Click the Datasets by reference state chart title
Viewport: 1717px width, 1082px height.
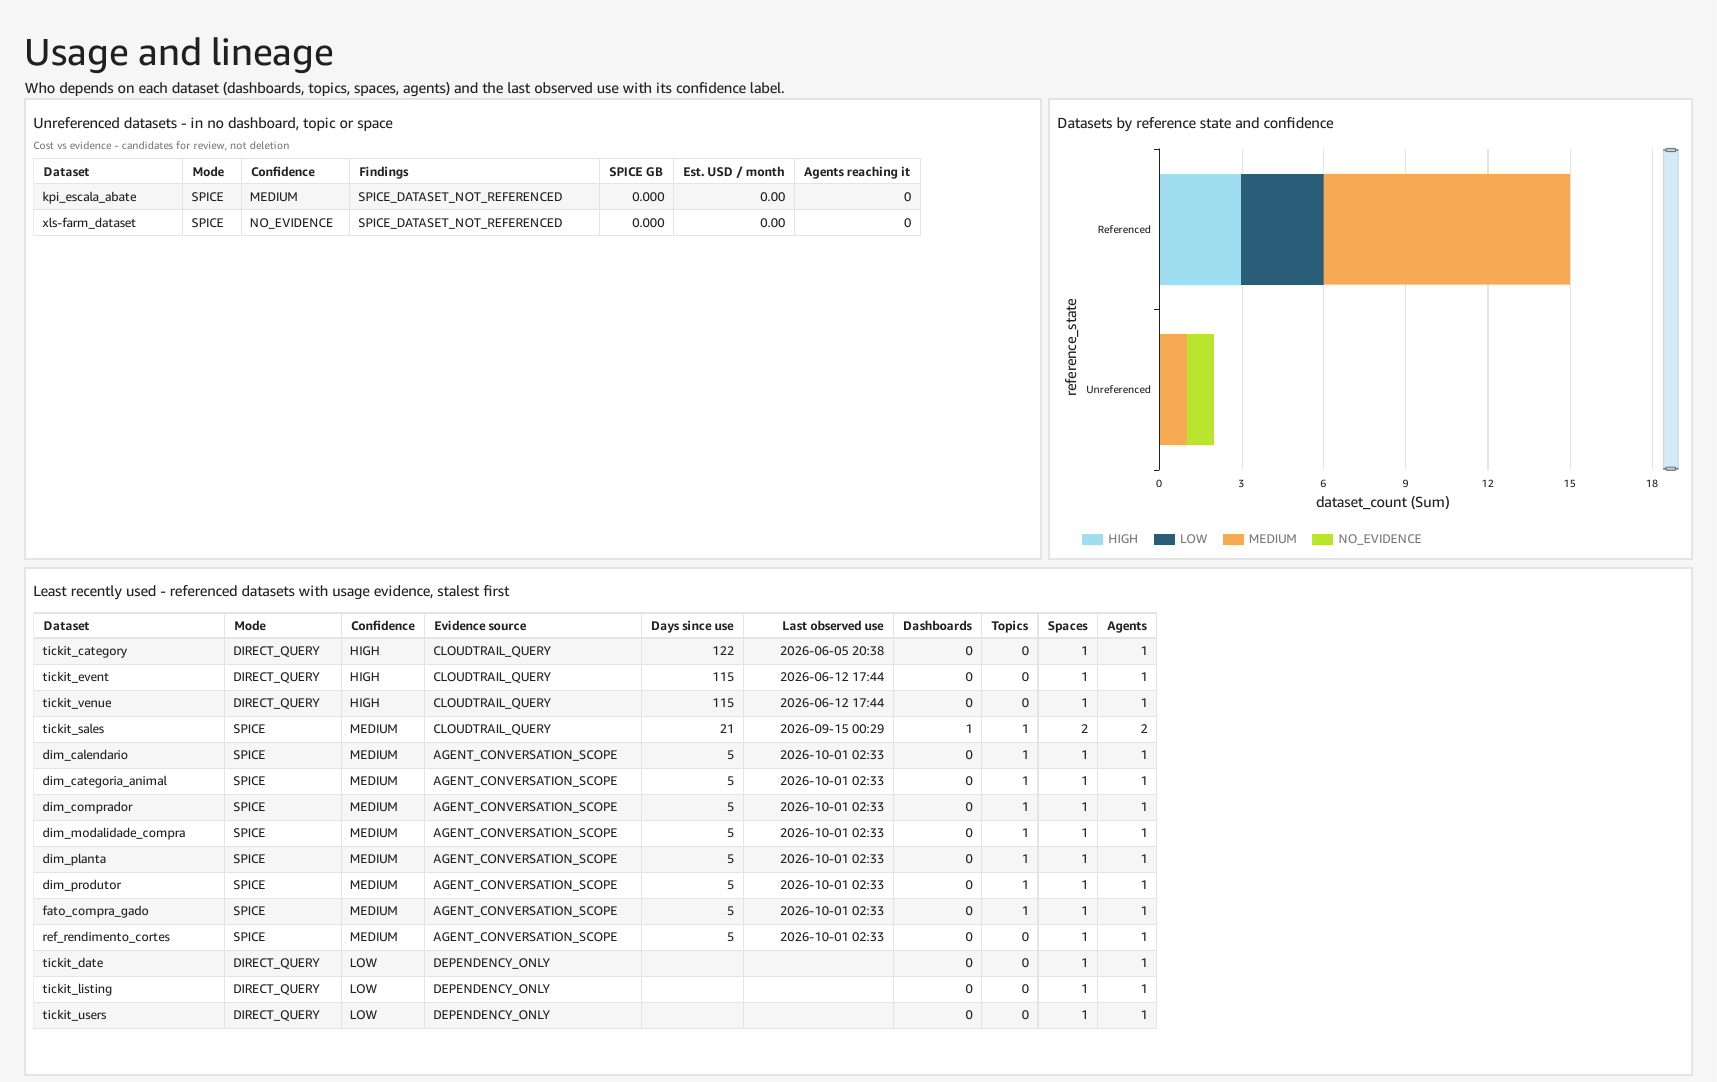(x=1195, y=123)
